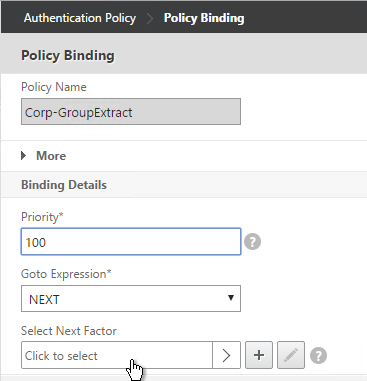
Task: Click the 'Click to select' next factor box
Action: tap(117, 355)
